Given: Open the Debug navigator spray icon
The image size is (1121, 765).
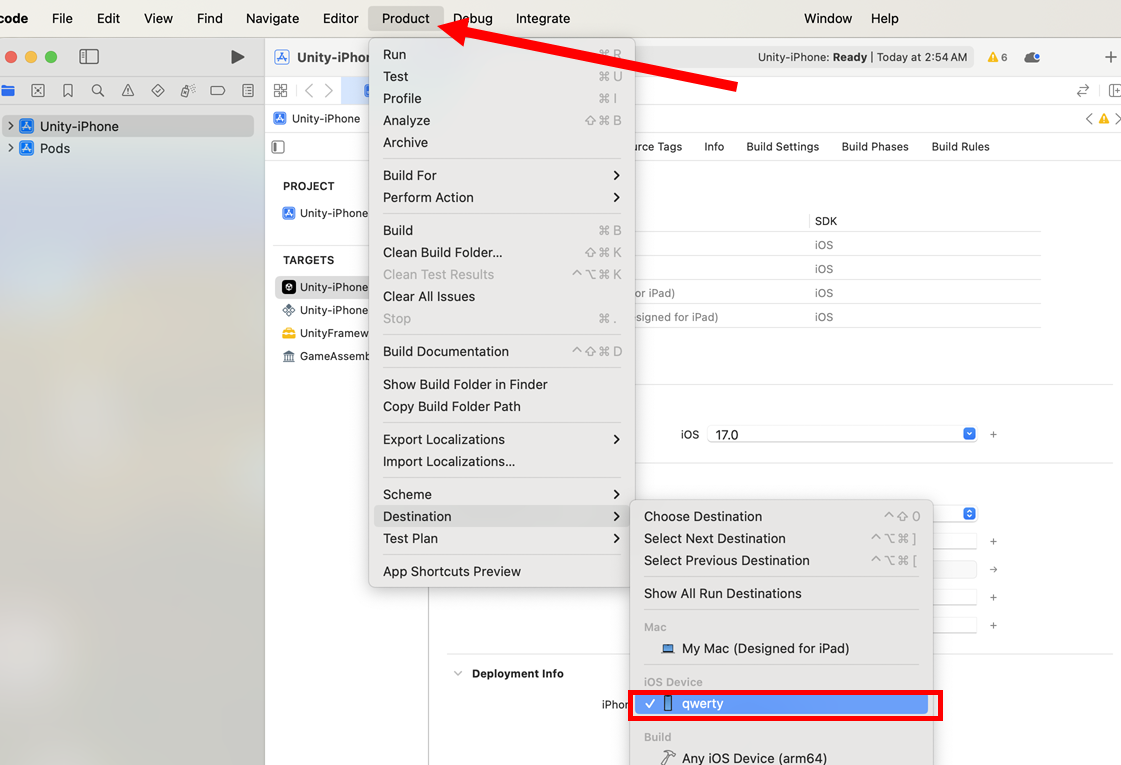Looking at the screenshot, I should click(188, 91).
